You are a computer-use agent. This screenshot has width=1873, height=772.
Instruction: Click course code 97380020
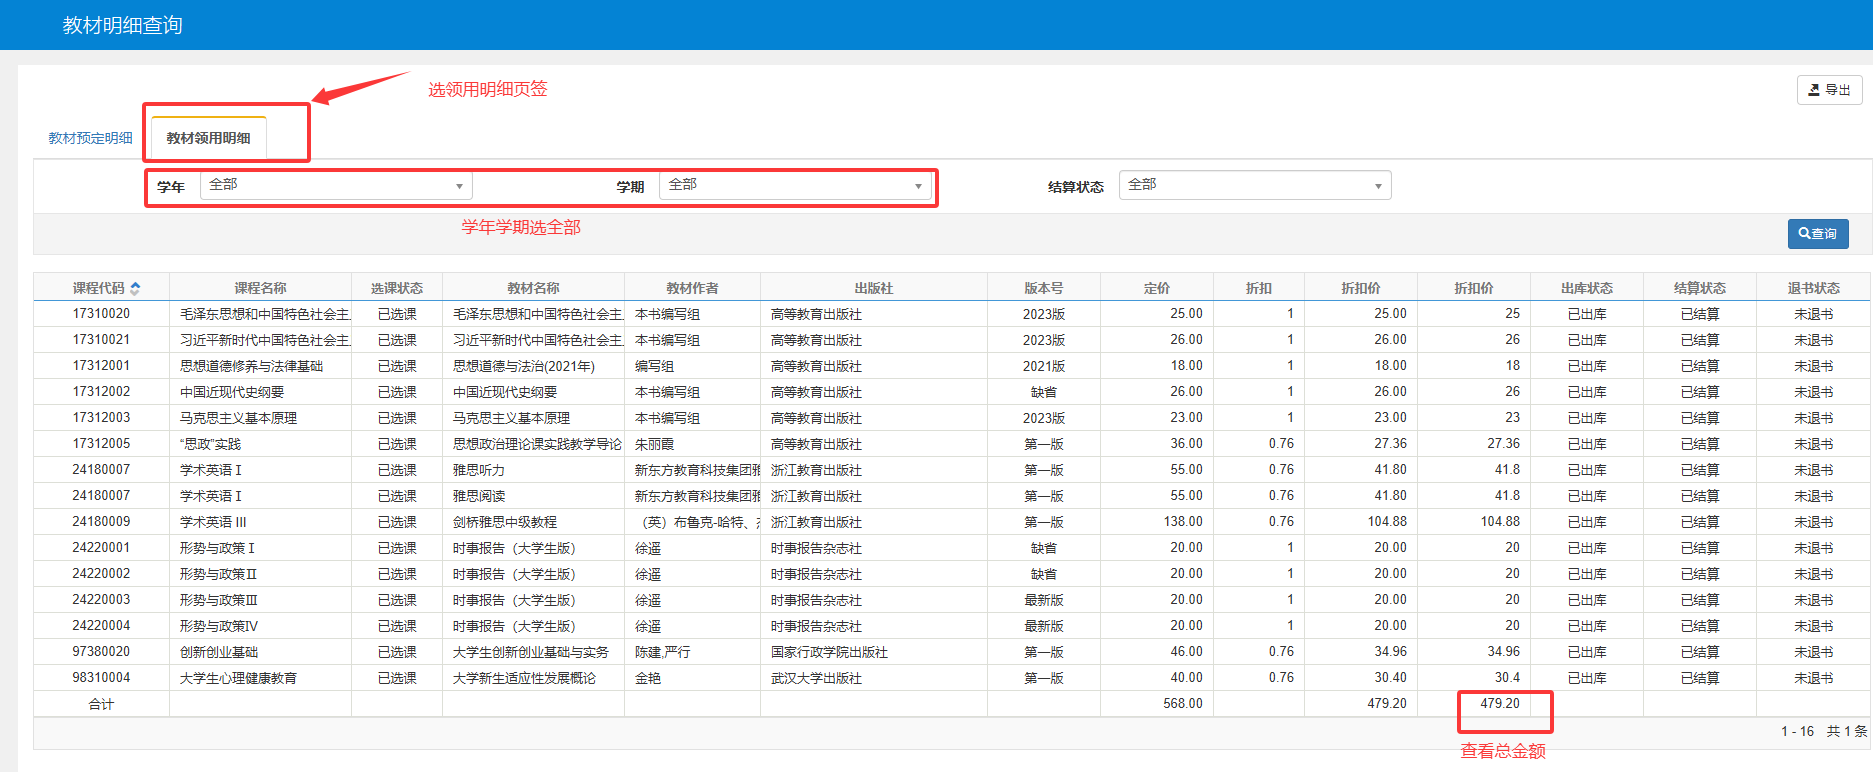point(101,652)
